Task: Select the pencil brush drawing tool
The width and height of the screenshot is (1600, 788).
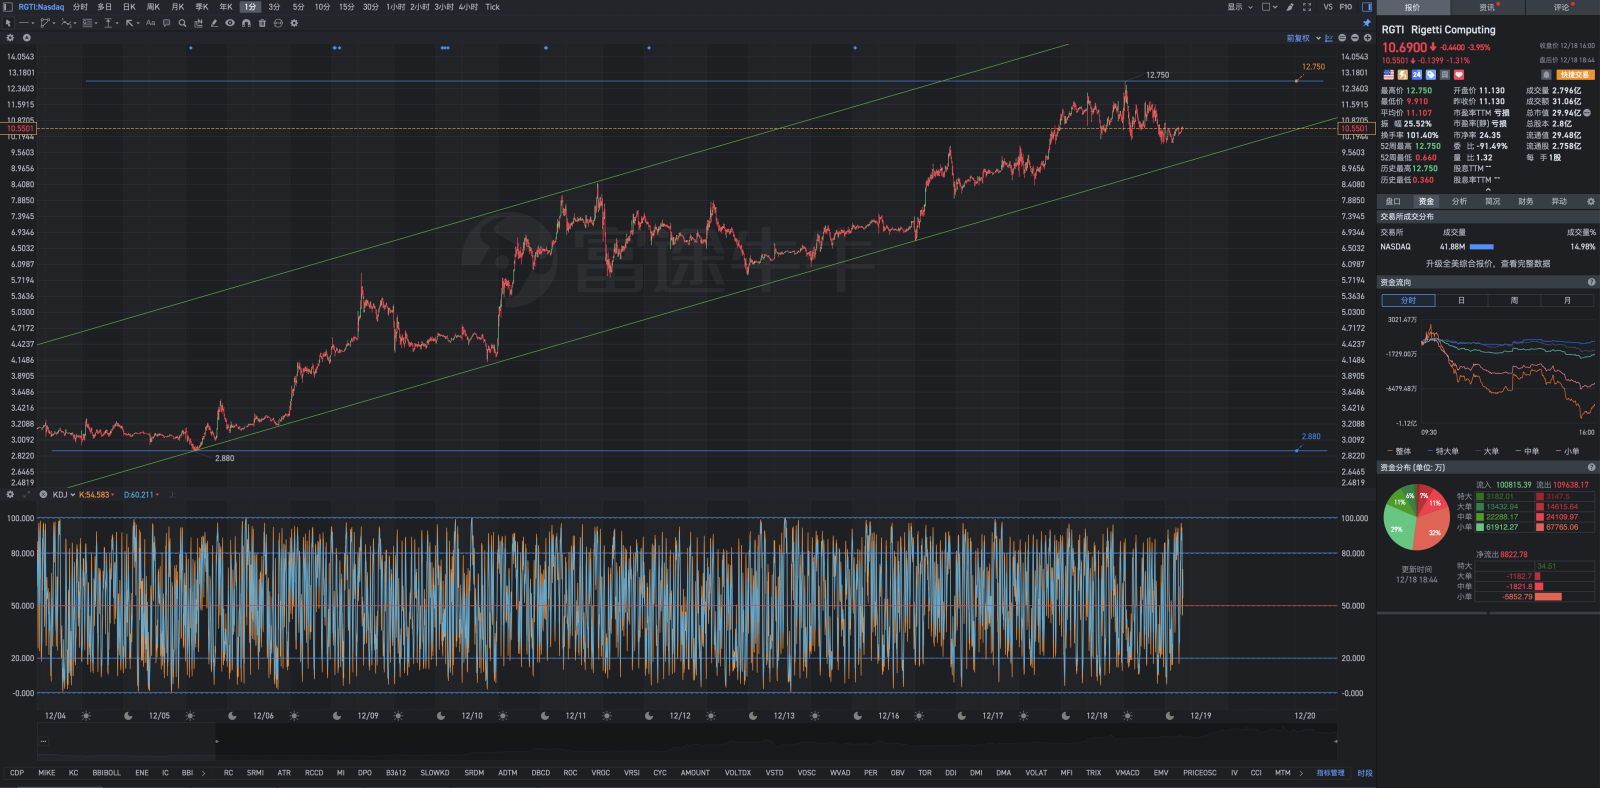Action: [x=214, y=23]
